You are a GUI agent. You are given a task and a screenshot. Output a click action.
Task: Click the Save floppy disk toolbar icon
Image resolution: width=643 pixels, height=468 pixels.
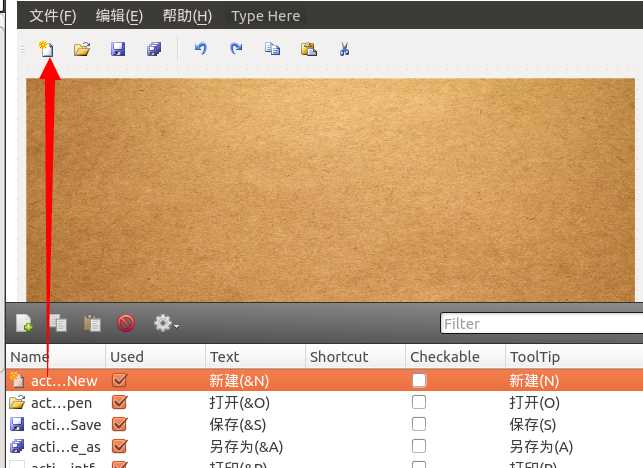click(x=118, y=49)
